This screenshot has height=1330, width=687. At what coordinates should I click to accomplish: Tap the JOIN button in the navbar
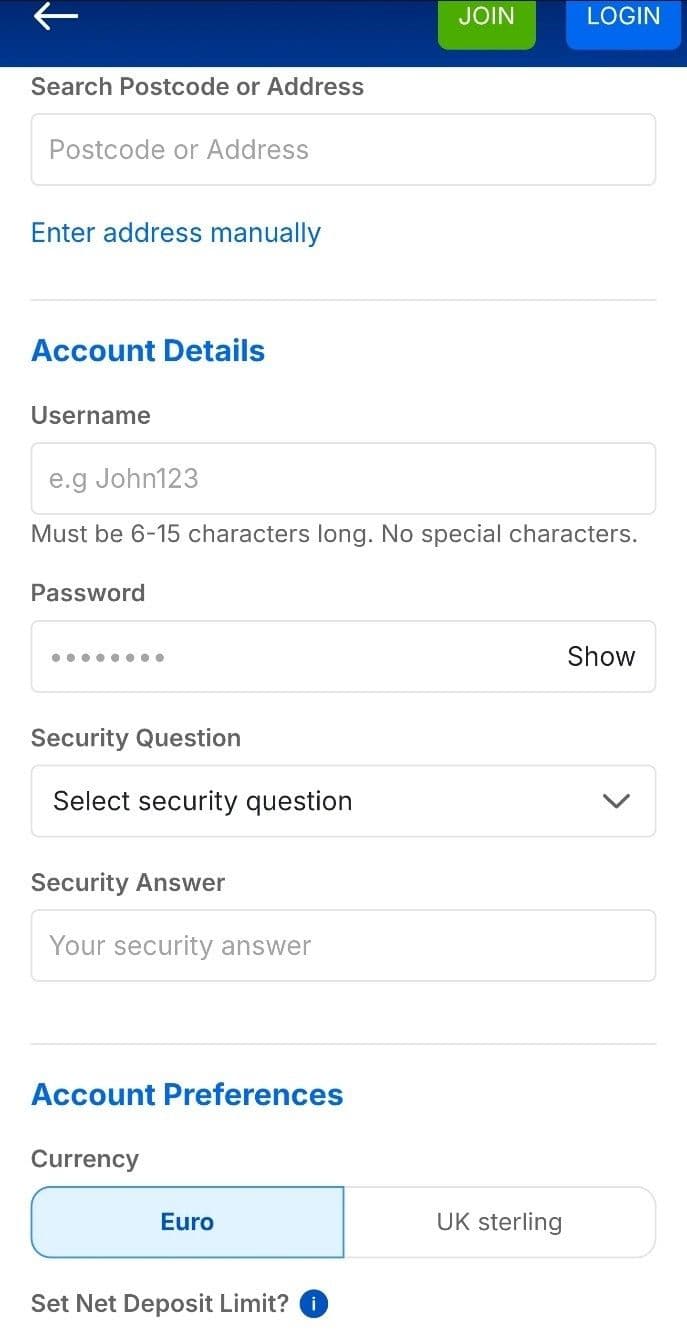pyautogui.click(x=486, y=16)
